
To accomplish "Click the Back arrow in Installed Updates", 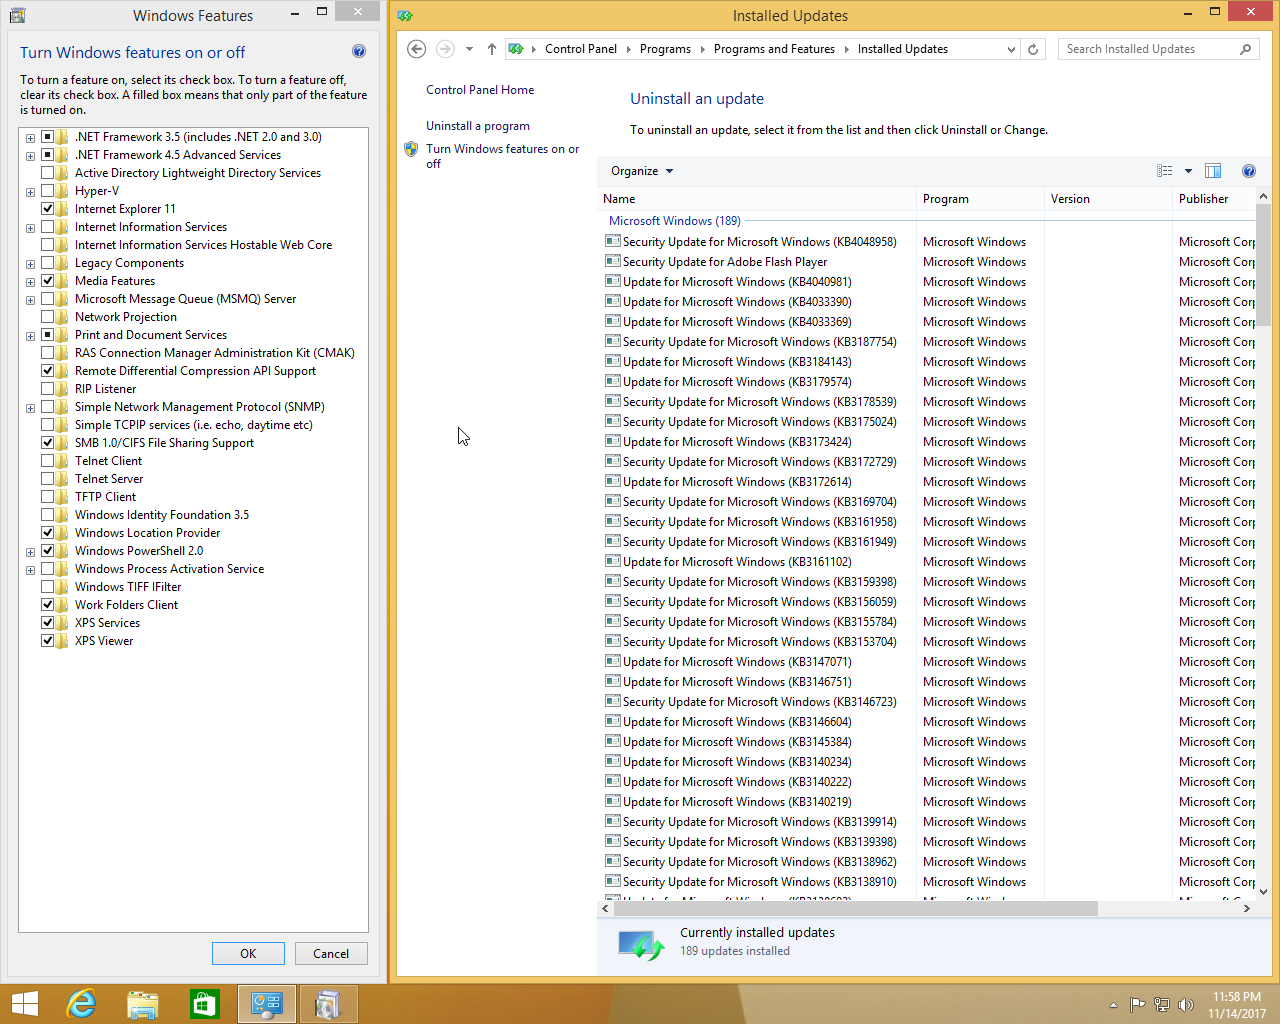I will pyautogui.click(x=417, y=49).
